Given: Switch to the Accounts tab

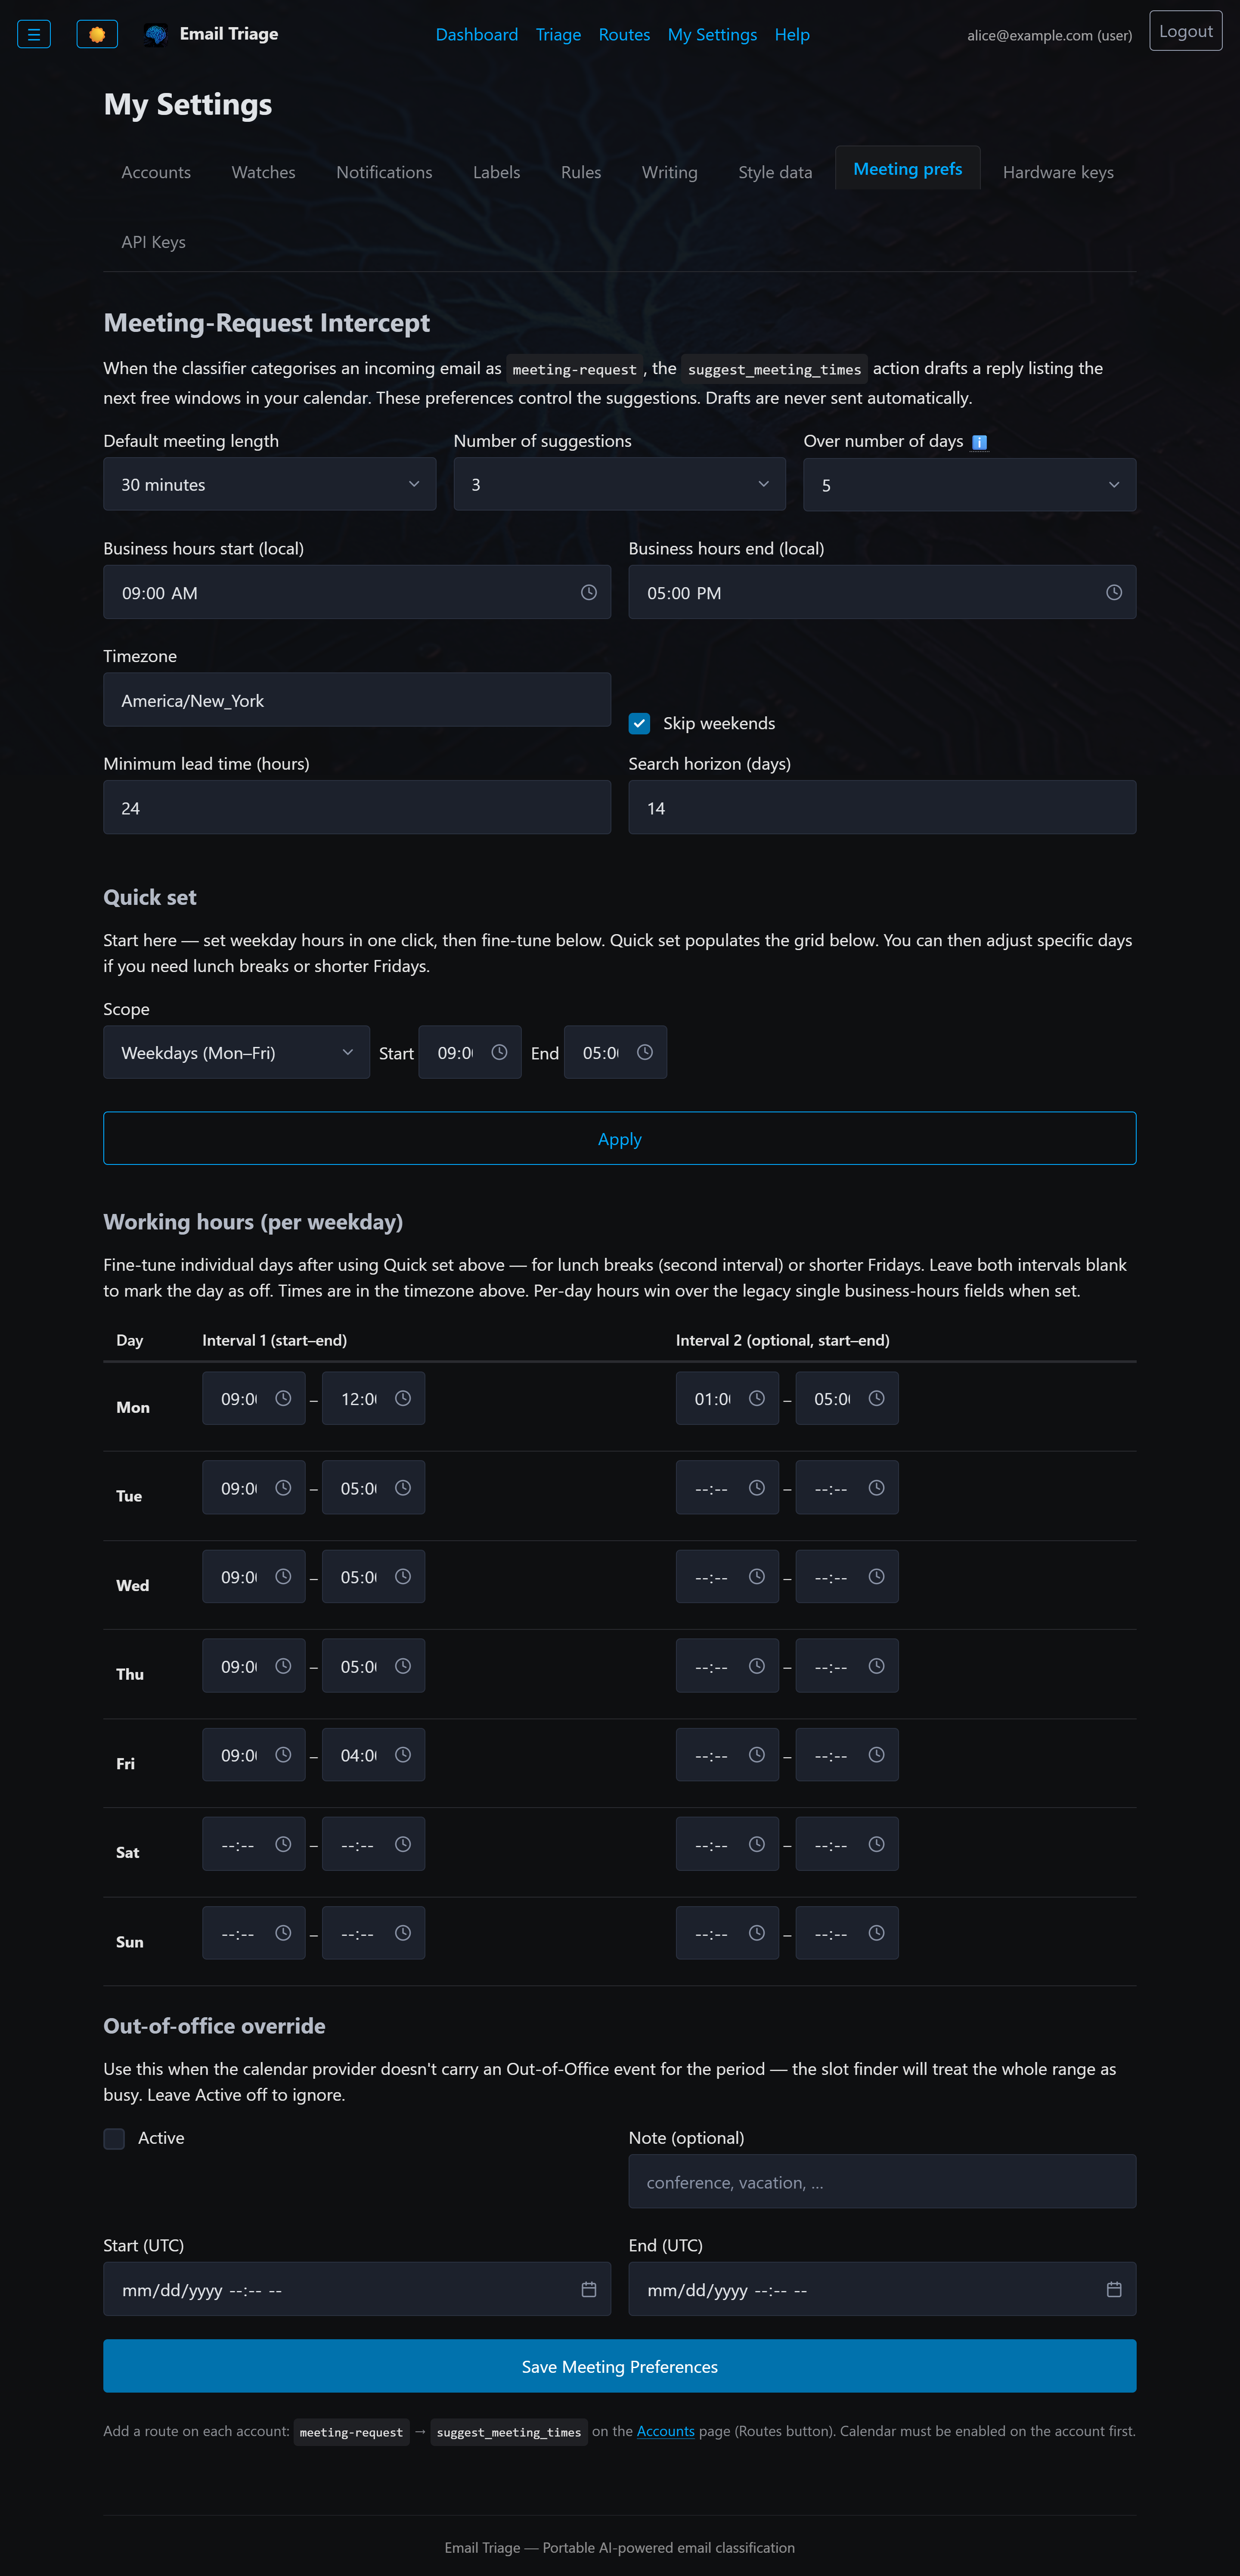Looking at the screenshot, I should (156, 172).
